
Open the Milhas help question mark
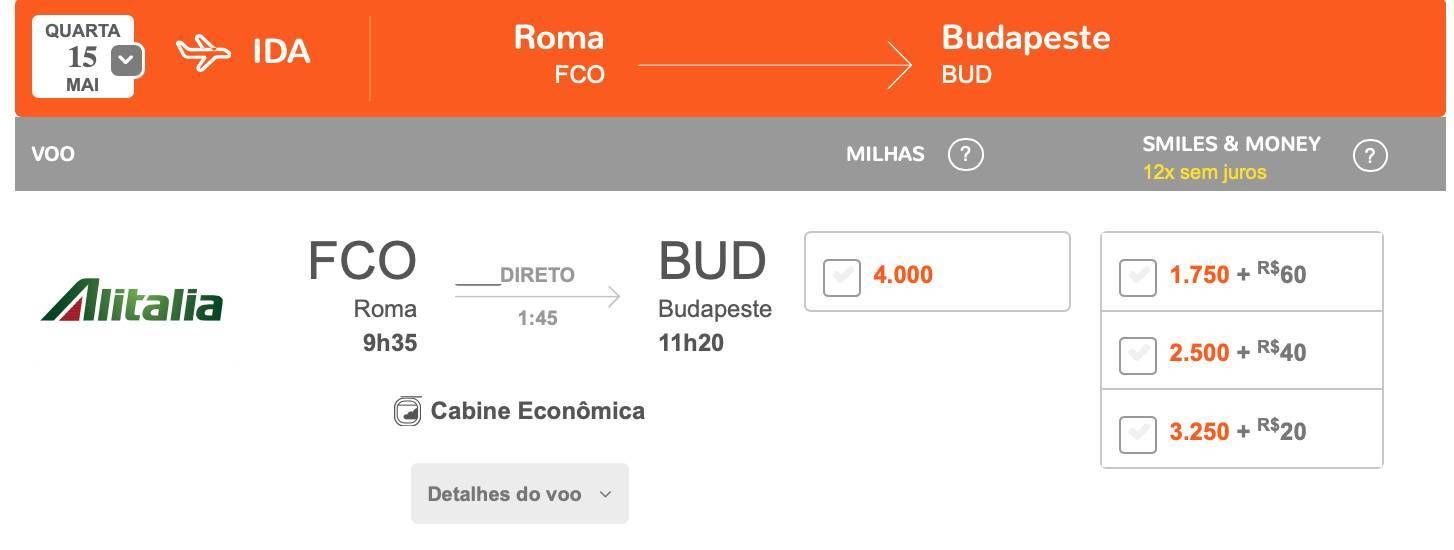point(965,154)
